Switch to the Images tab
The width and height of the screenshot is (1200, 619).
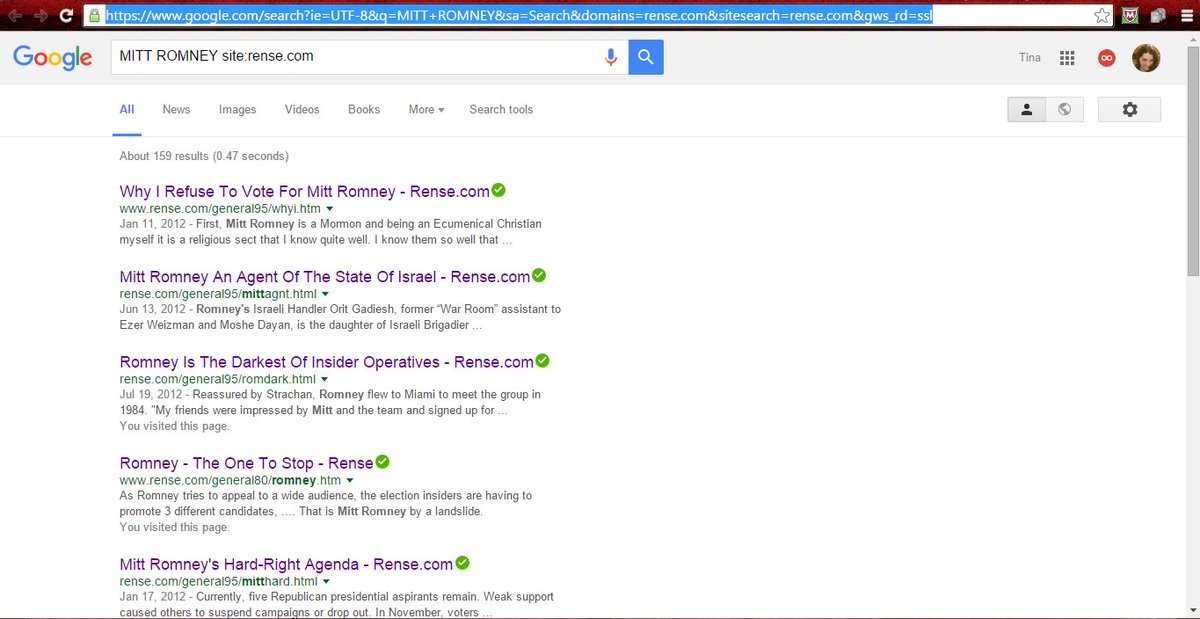tap(237, 110)
